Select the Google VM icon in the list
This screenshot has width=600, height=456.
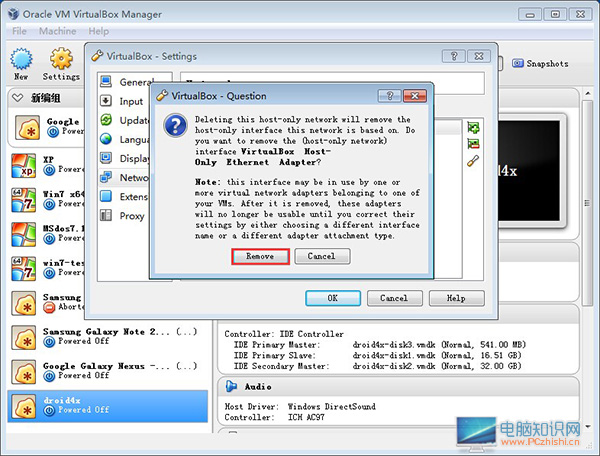[x=27, y=127]
